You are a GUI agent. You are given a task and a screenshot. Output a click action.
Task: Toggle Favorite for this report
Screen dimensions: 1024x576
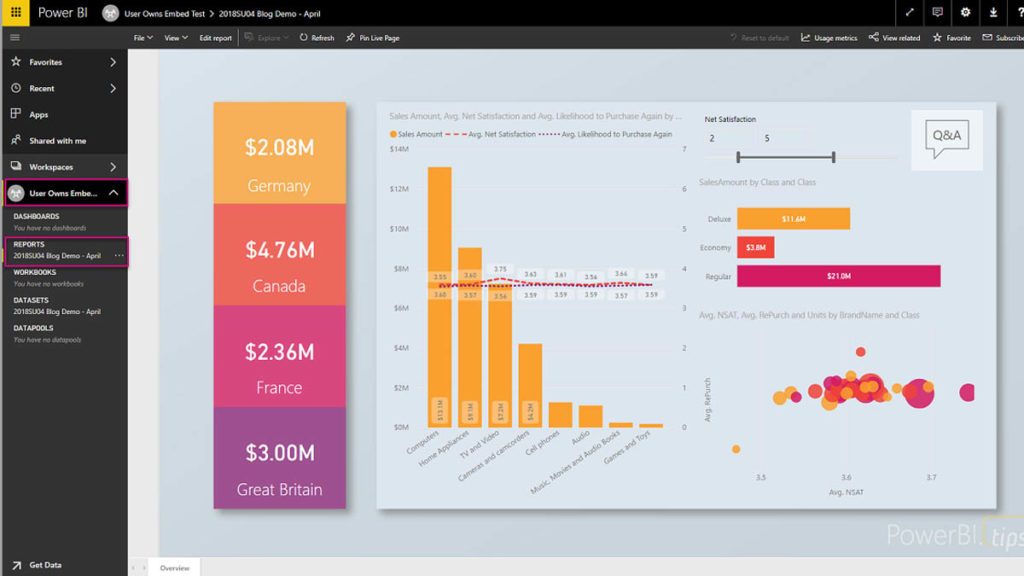(x=952, y=37)
